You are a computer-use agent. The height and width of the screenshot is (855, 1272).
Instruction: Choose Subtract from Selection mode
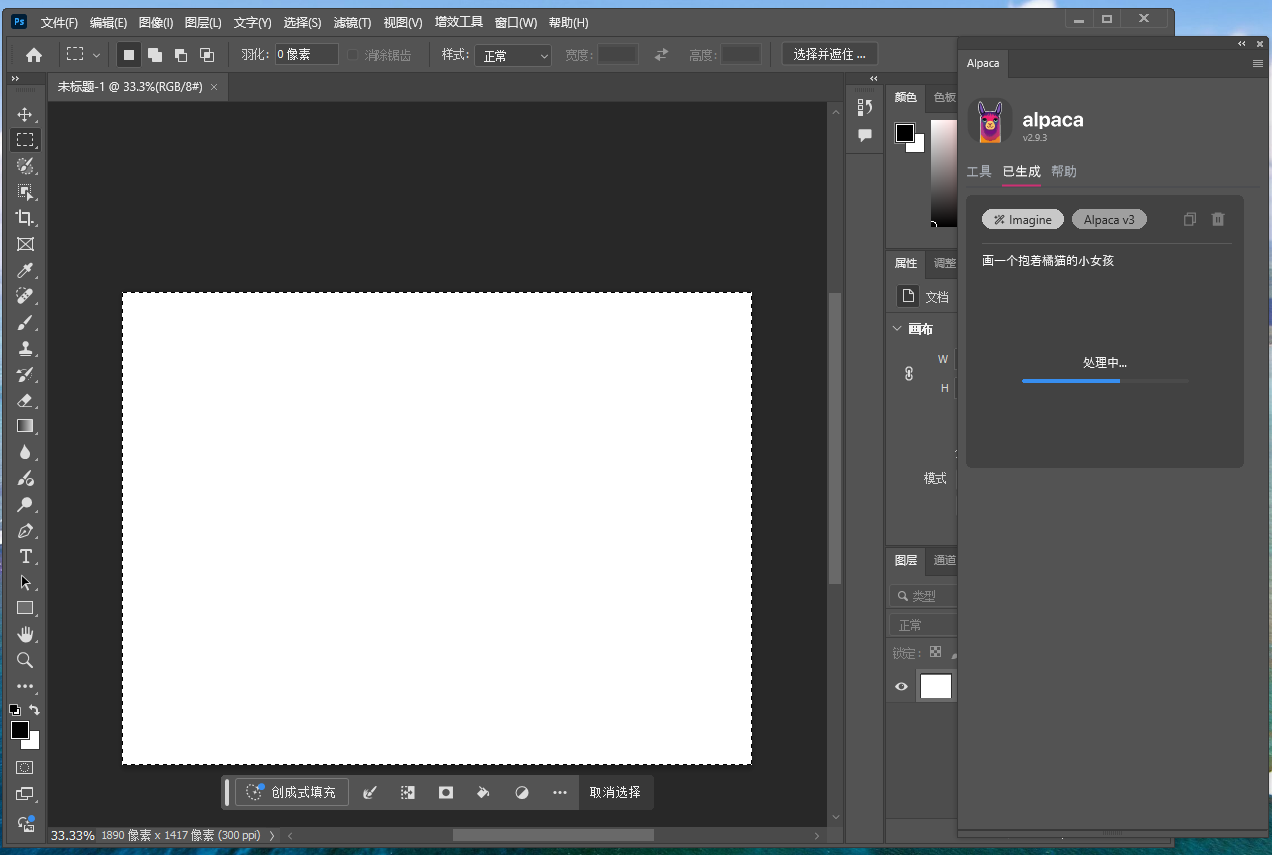pyautogui.click(x=180, y=55)
